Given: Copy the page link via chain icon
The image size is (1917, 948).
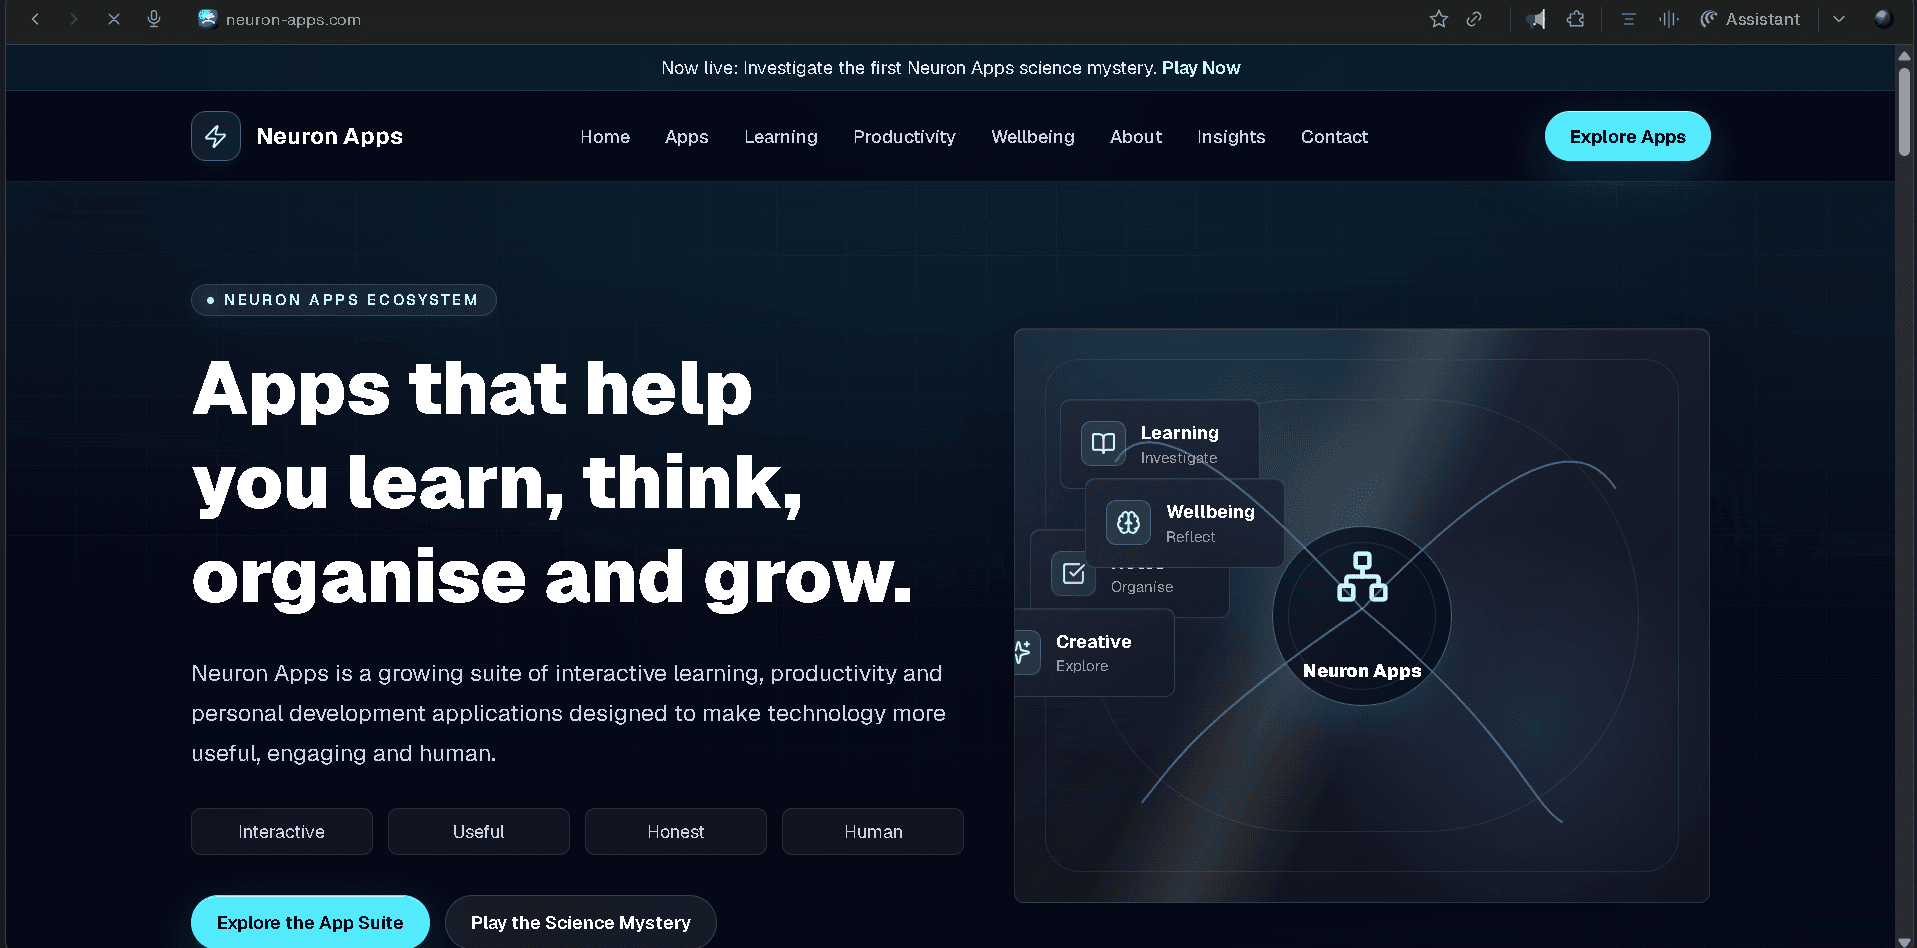Looking at the screenshot, I should [x=1474, y=19].
